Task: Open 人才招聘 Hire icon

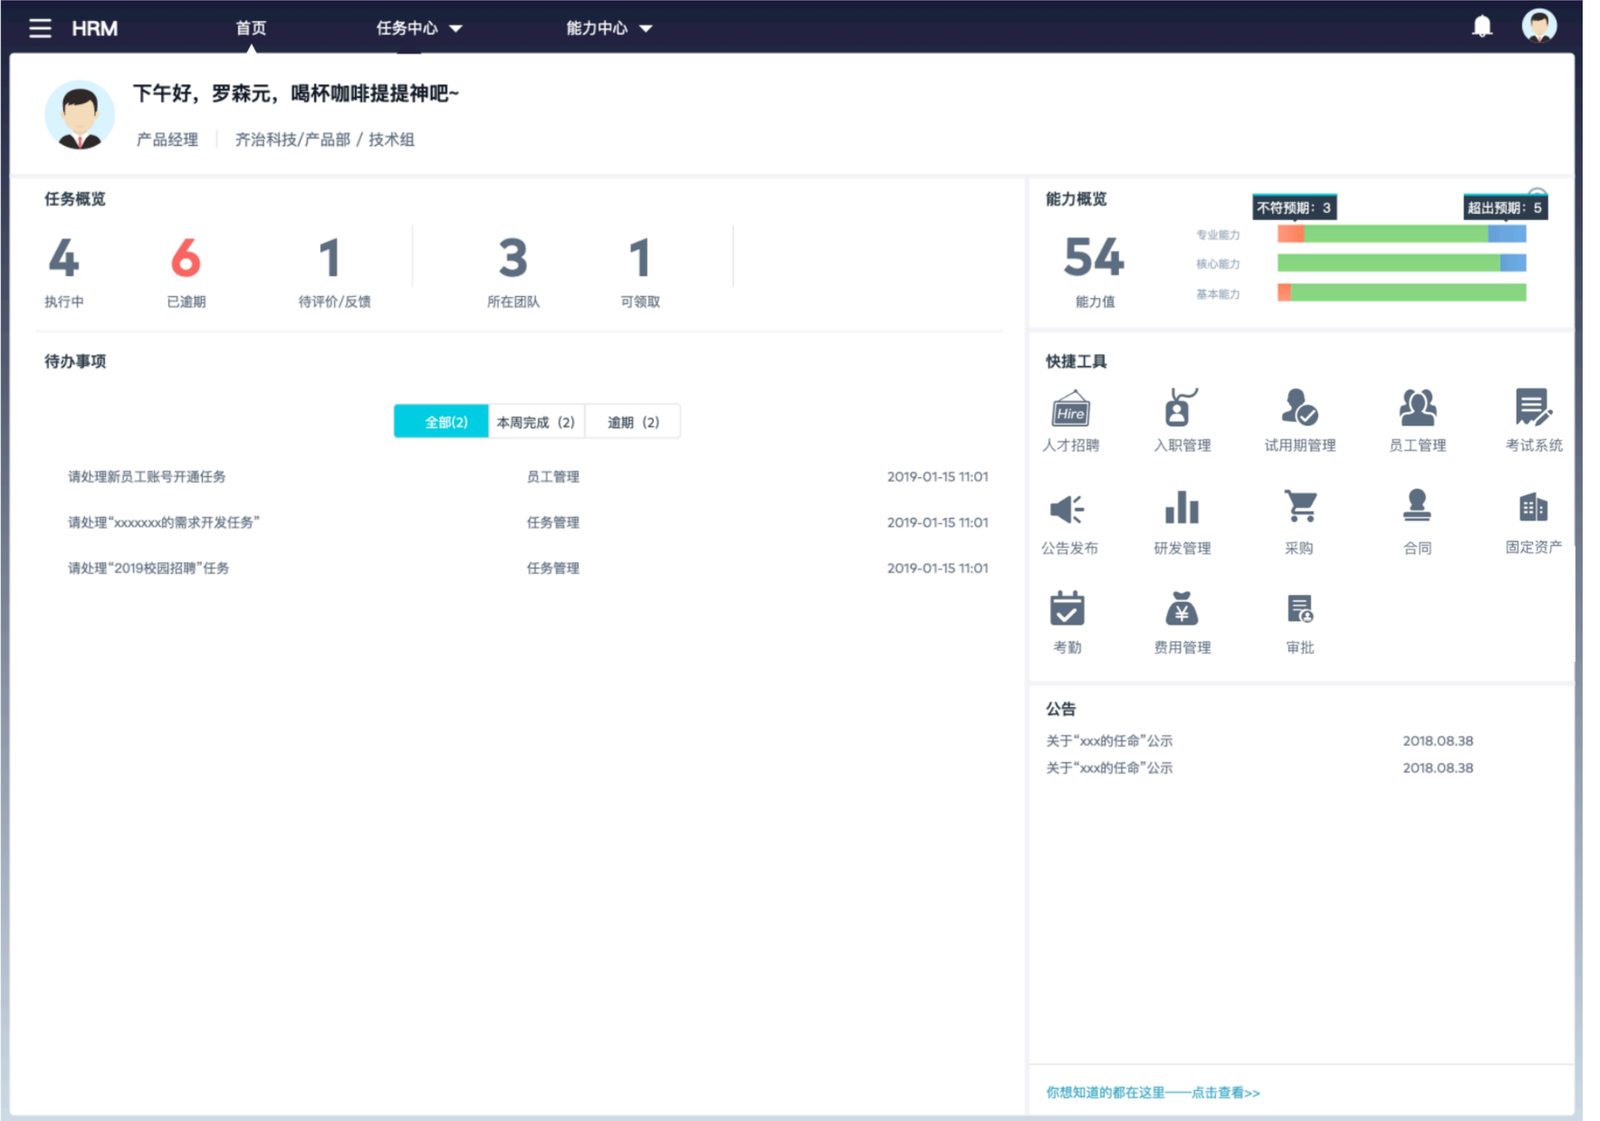Action: [x=1070, y=408]
